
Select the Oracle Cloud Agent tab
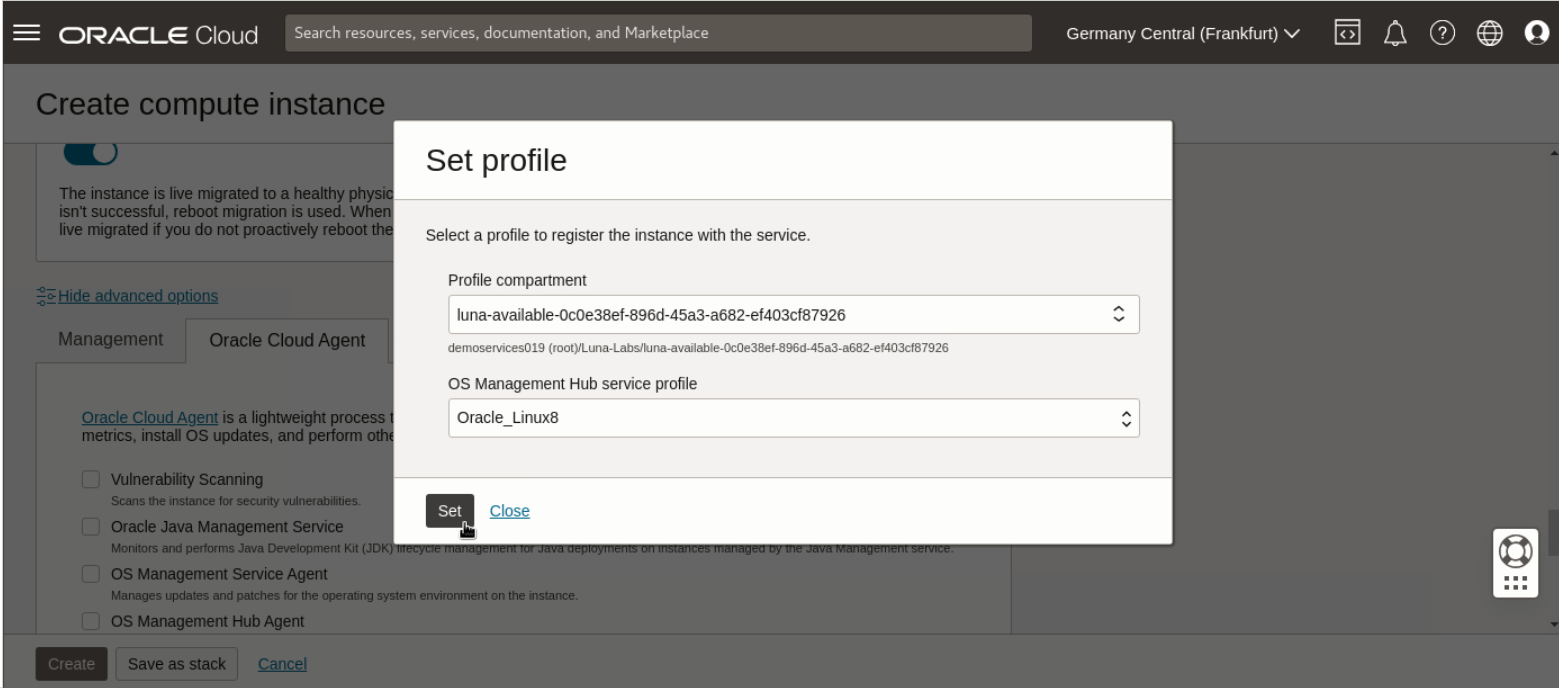[287, 340]
